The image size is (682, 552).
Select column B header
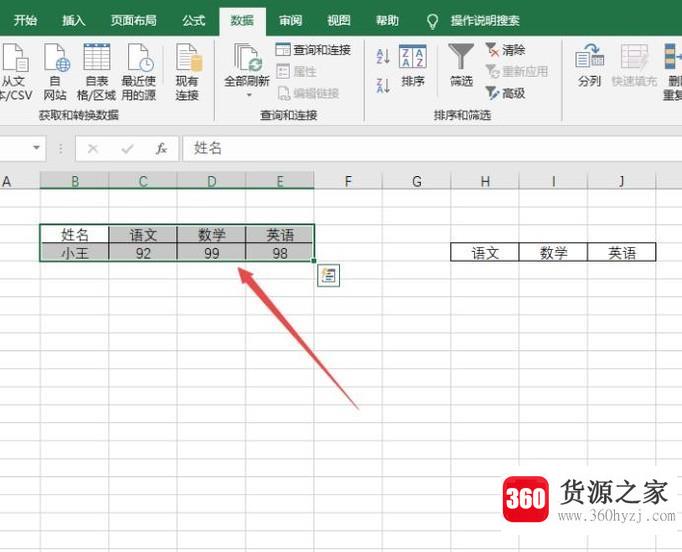[x=74, y=181]
